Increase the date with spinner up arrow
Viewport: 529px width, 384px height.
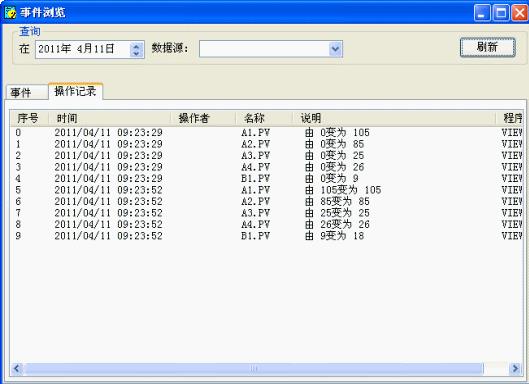pyautogui.click(x=136, y=46)
